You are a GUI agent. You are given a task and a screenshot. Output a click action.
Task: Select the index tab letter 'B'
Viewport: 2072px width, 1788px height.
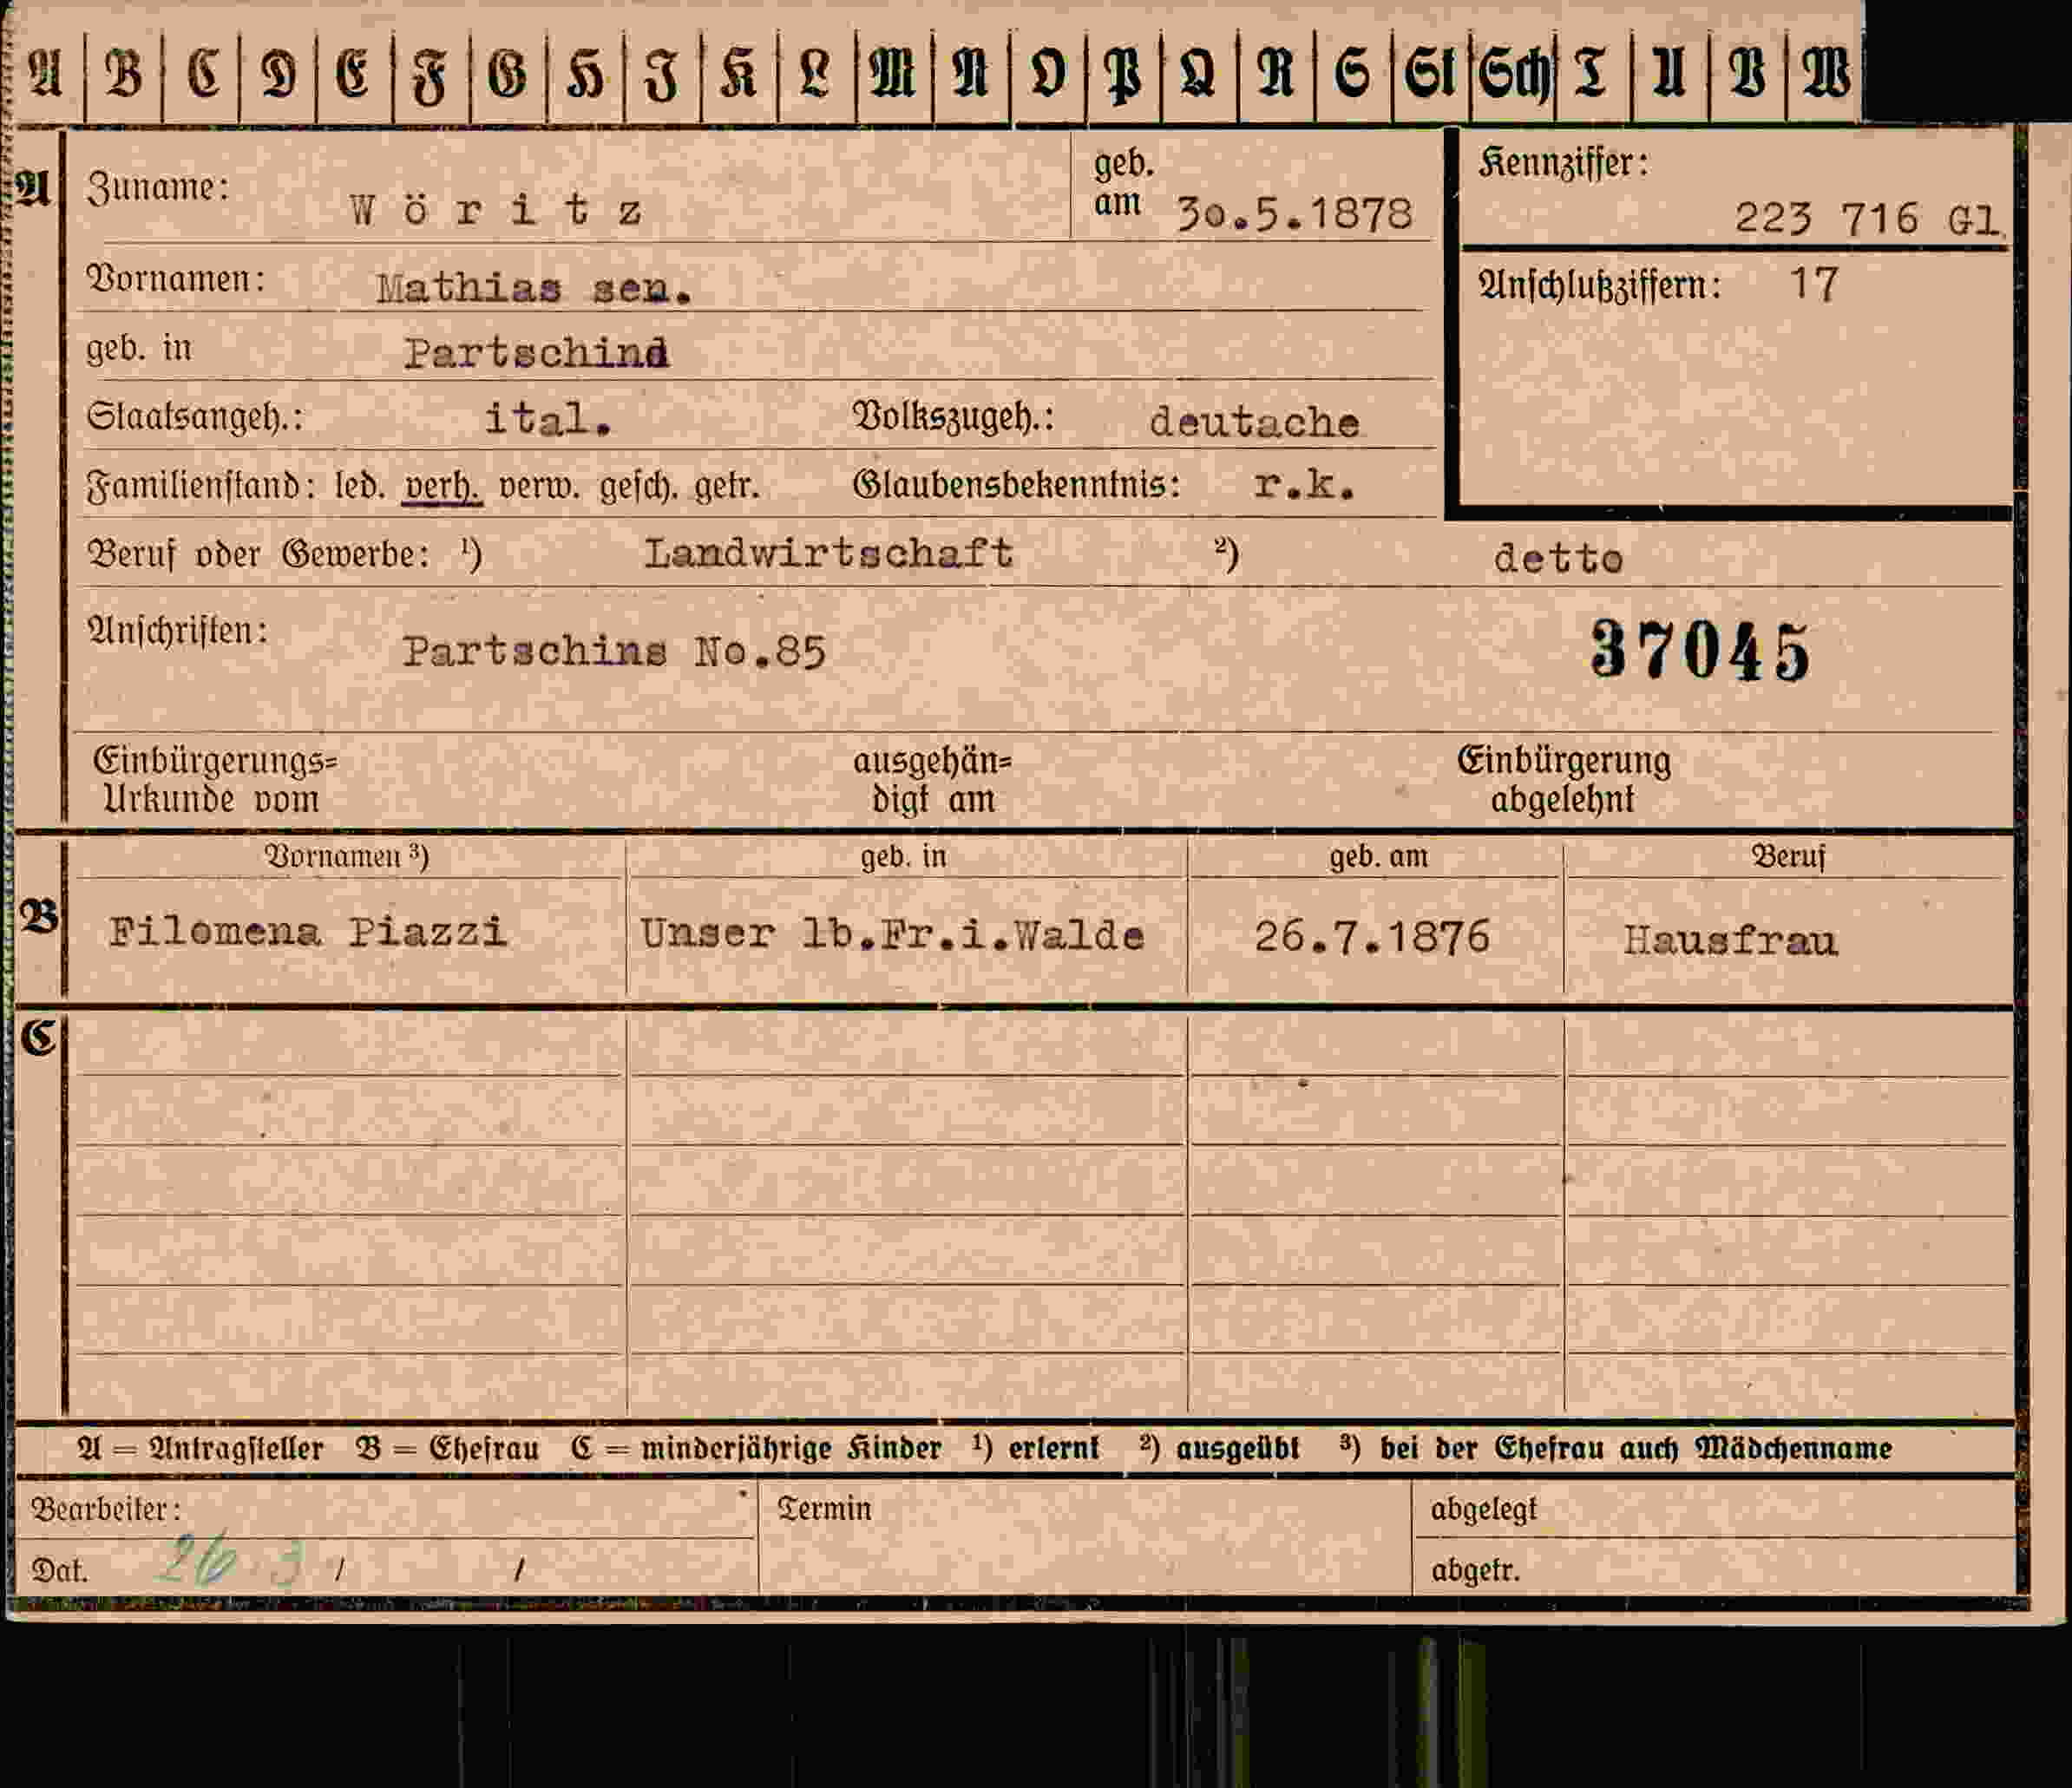tap(124, 73)
